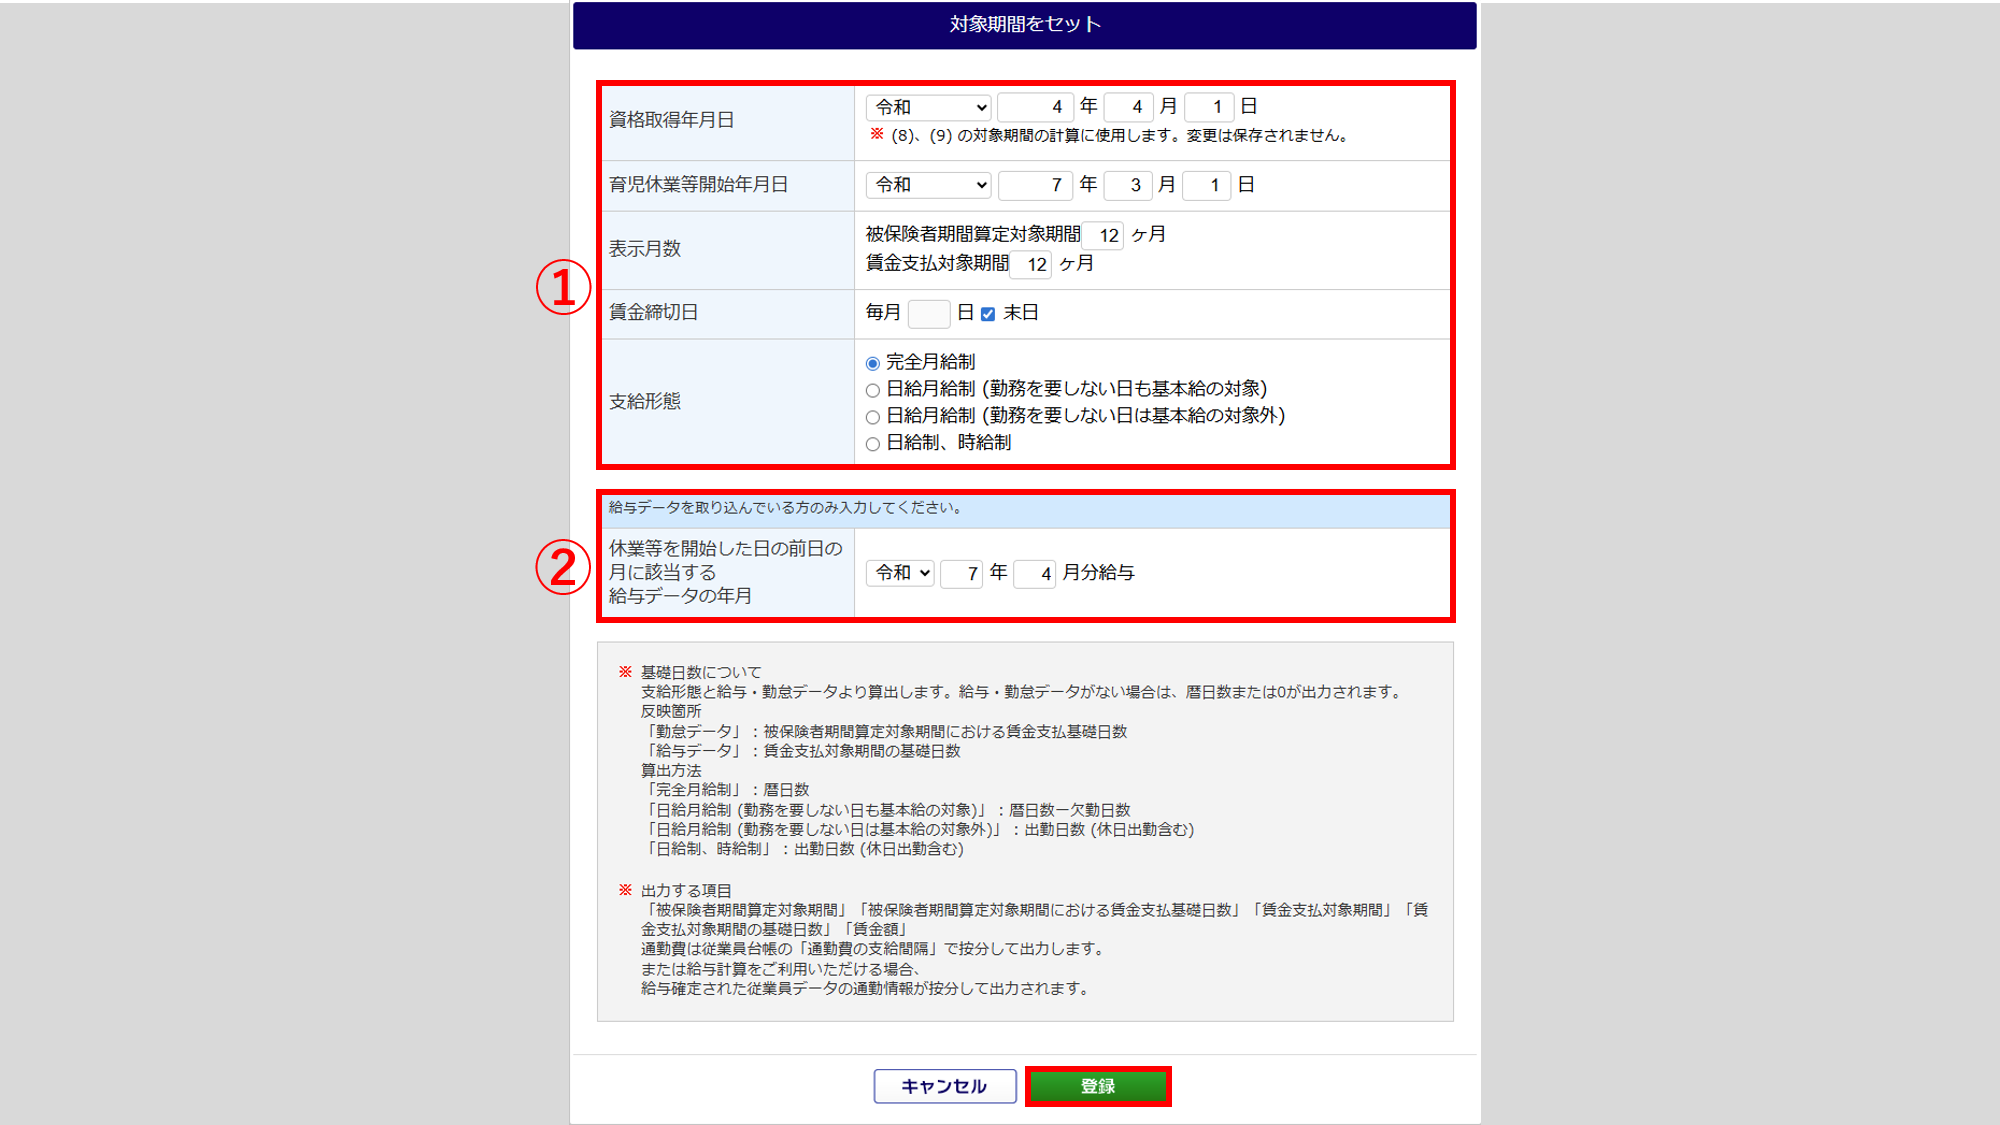
Task: Select 完全月給制 radio option
Action: [873, 363]
